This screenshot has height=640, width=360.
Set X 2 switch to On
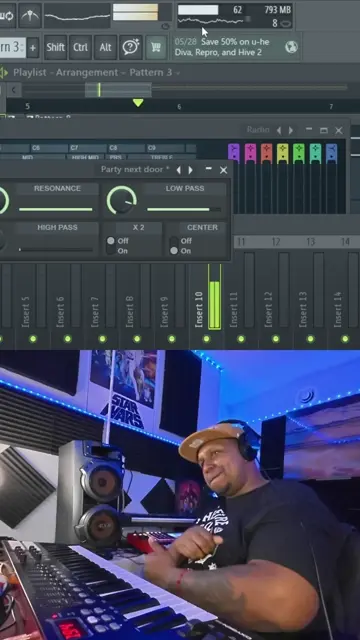(x=111, y=251)
